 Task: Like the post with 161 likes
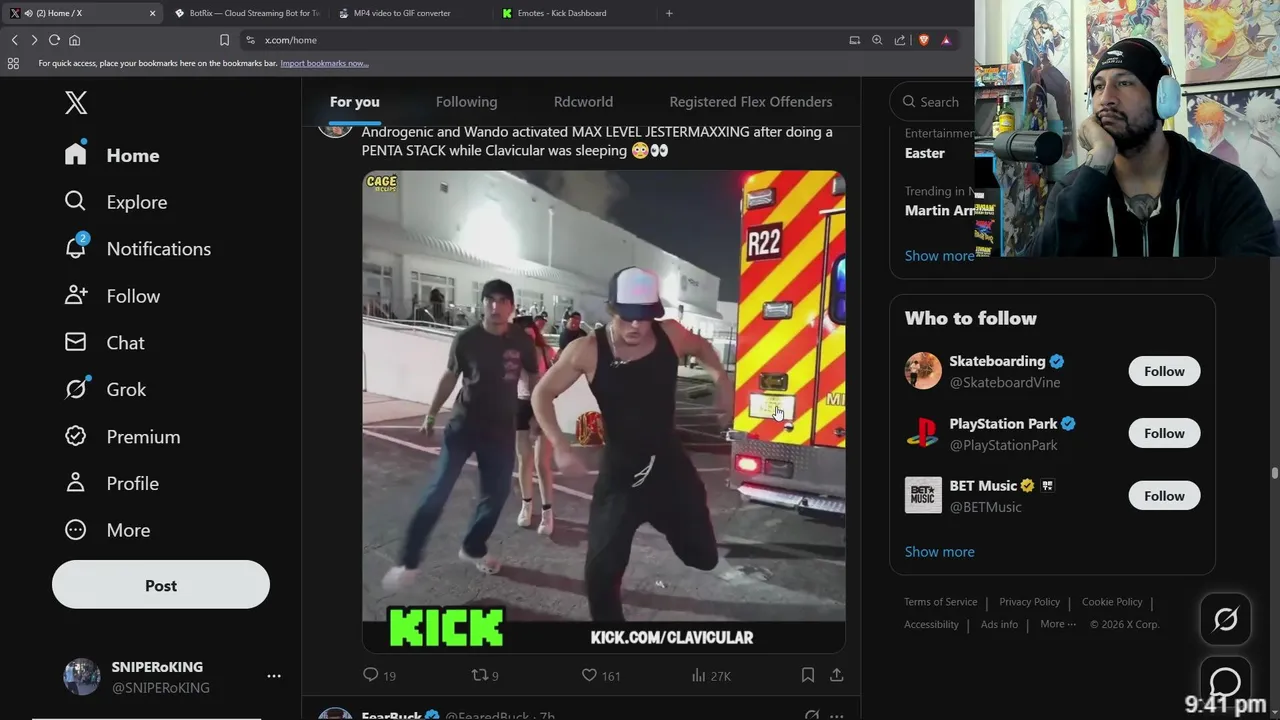[601, 676]
